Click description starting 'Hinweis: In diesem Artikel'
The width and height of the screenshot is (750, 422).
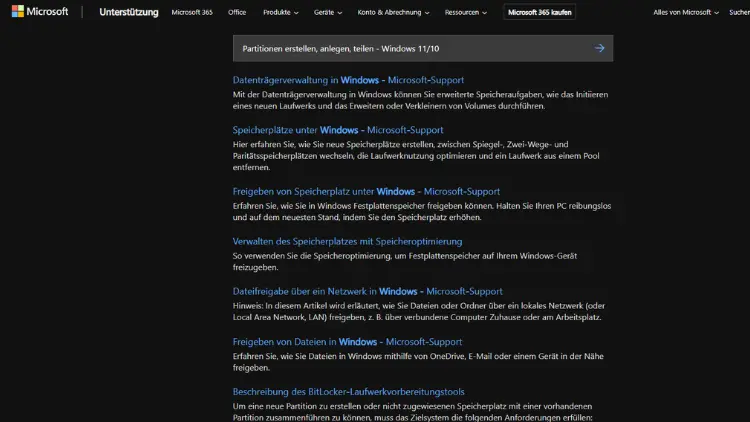[419, 311]
